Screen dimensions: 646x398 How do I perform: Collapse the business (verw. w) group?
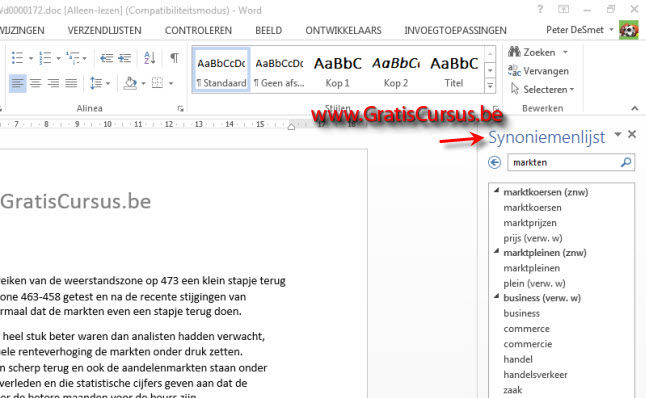pos(496,296)
